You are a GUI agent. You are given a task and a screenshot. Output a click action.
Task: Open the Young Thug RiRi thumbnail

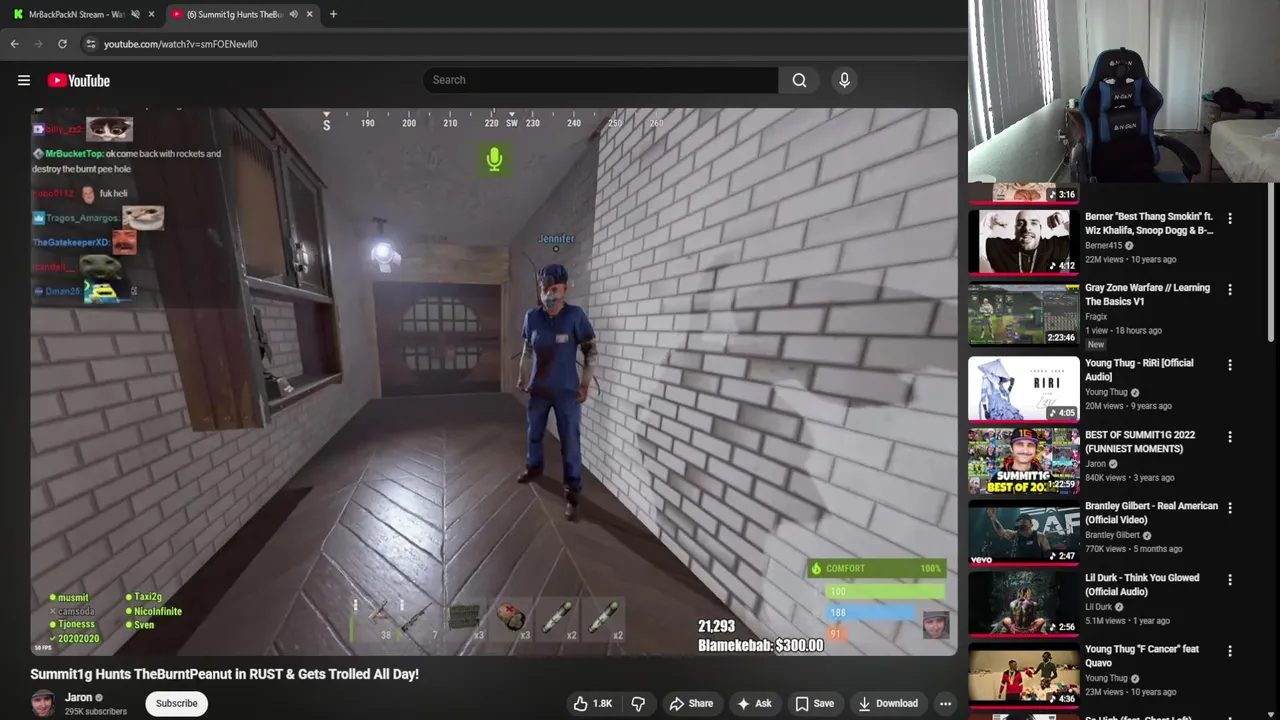(1023, 389)
